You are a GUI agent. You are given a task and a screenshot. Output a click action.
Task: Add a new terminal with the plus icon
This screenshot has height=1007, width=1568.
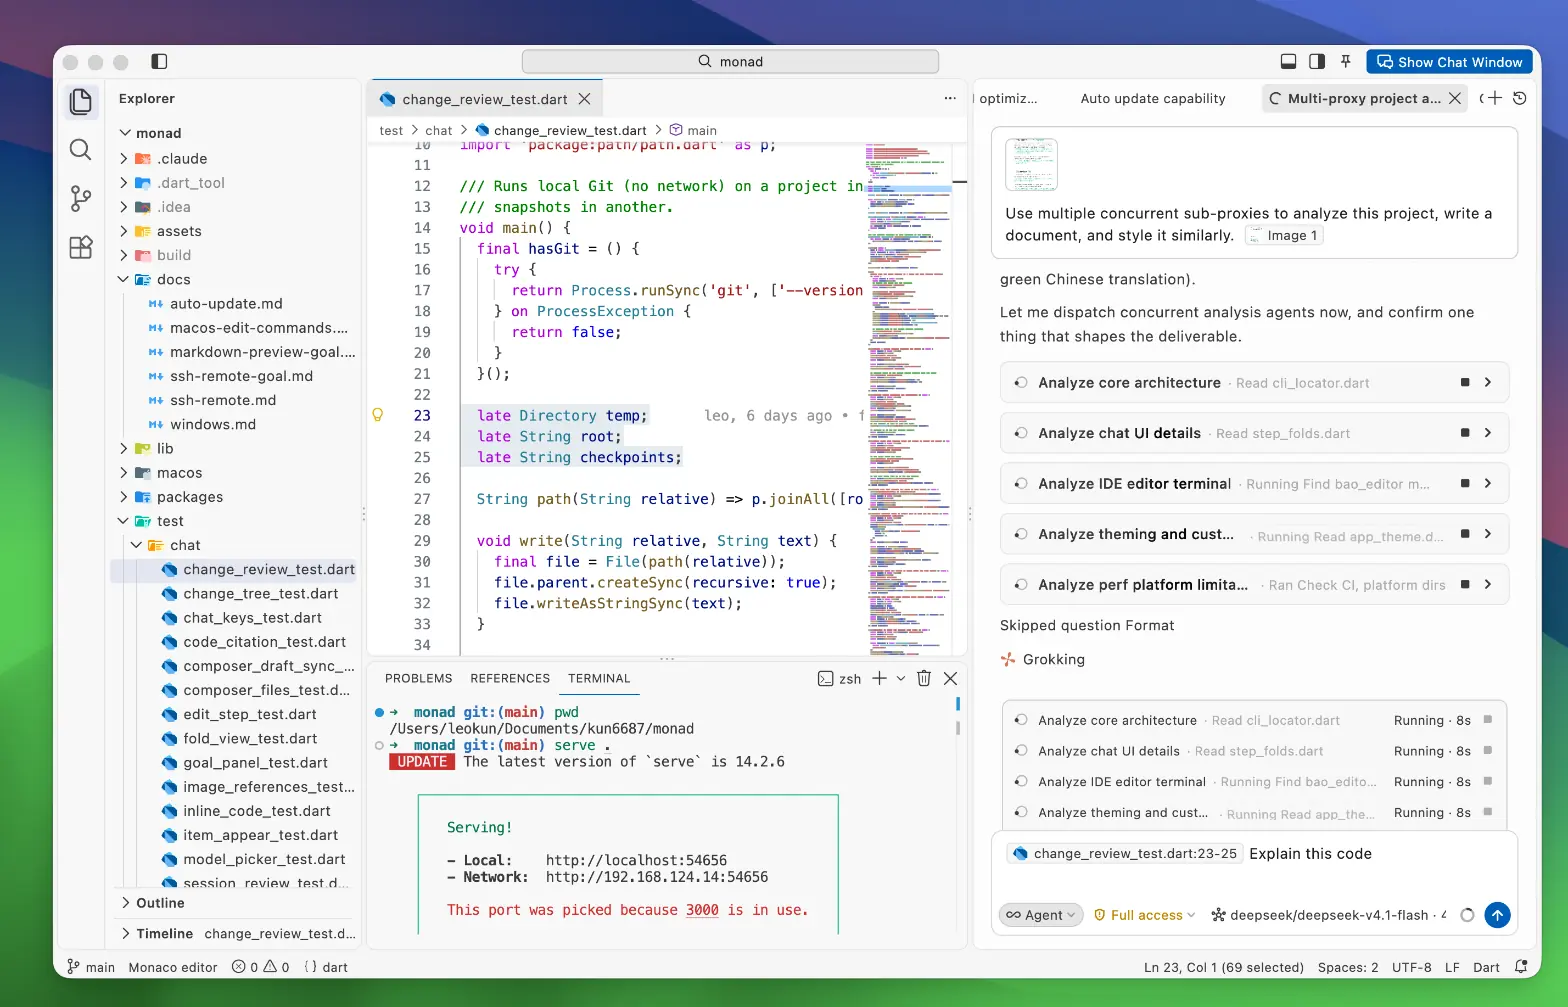click(x=879, y=678)
